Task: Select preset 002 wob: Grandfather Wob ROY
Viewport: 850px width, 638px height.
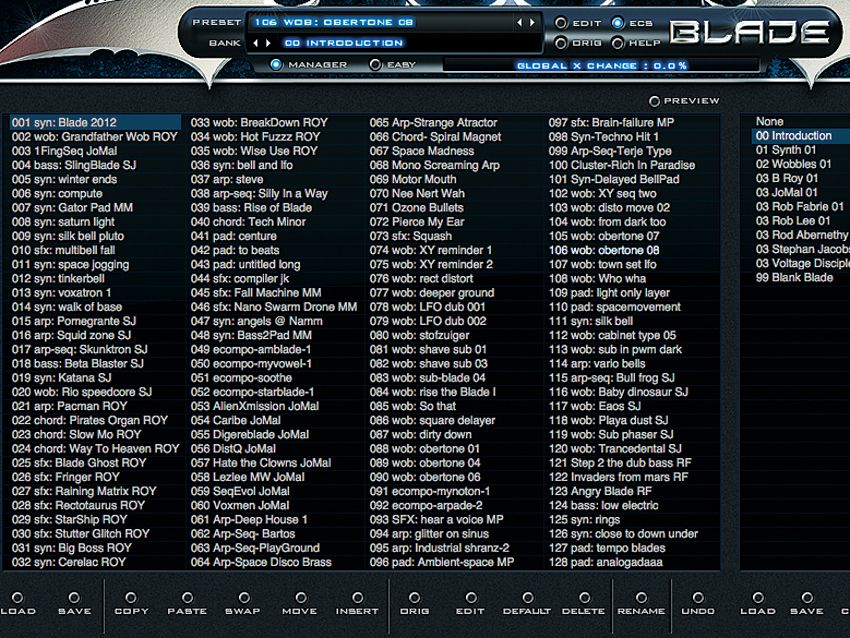Action: click(95, 137)
